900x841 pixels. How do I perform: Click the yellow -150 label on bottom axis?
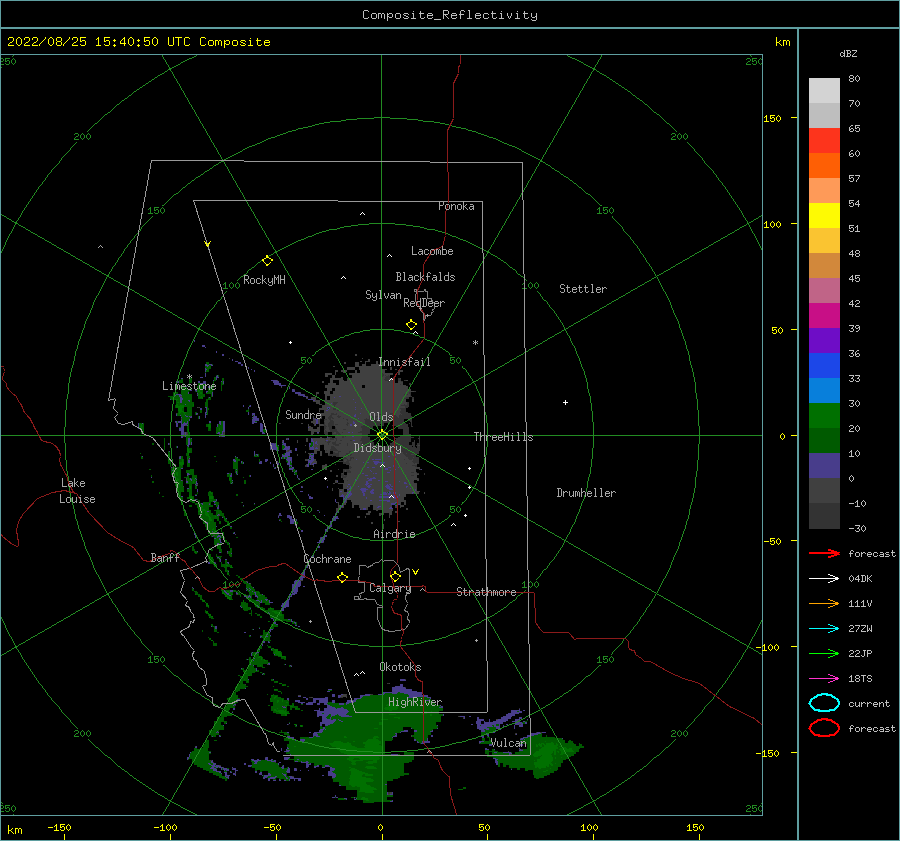point(59,827)
